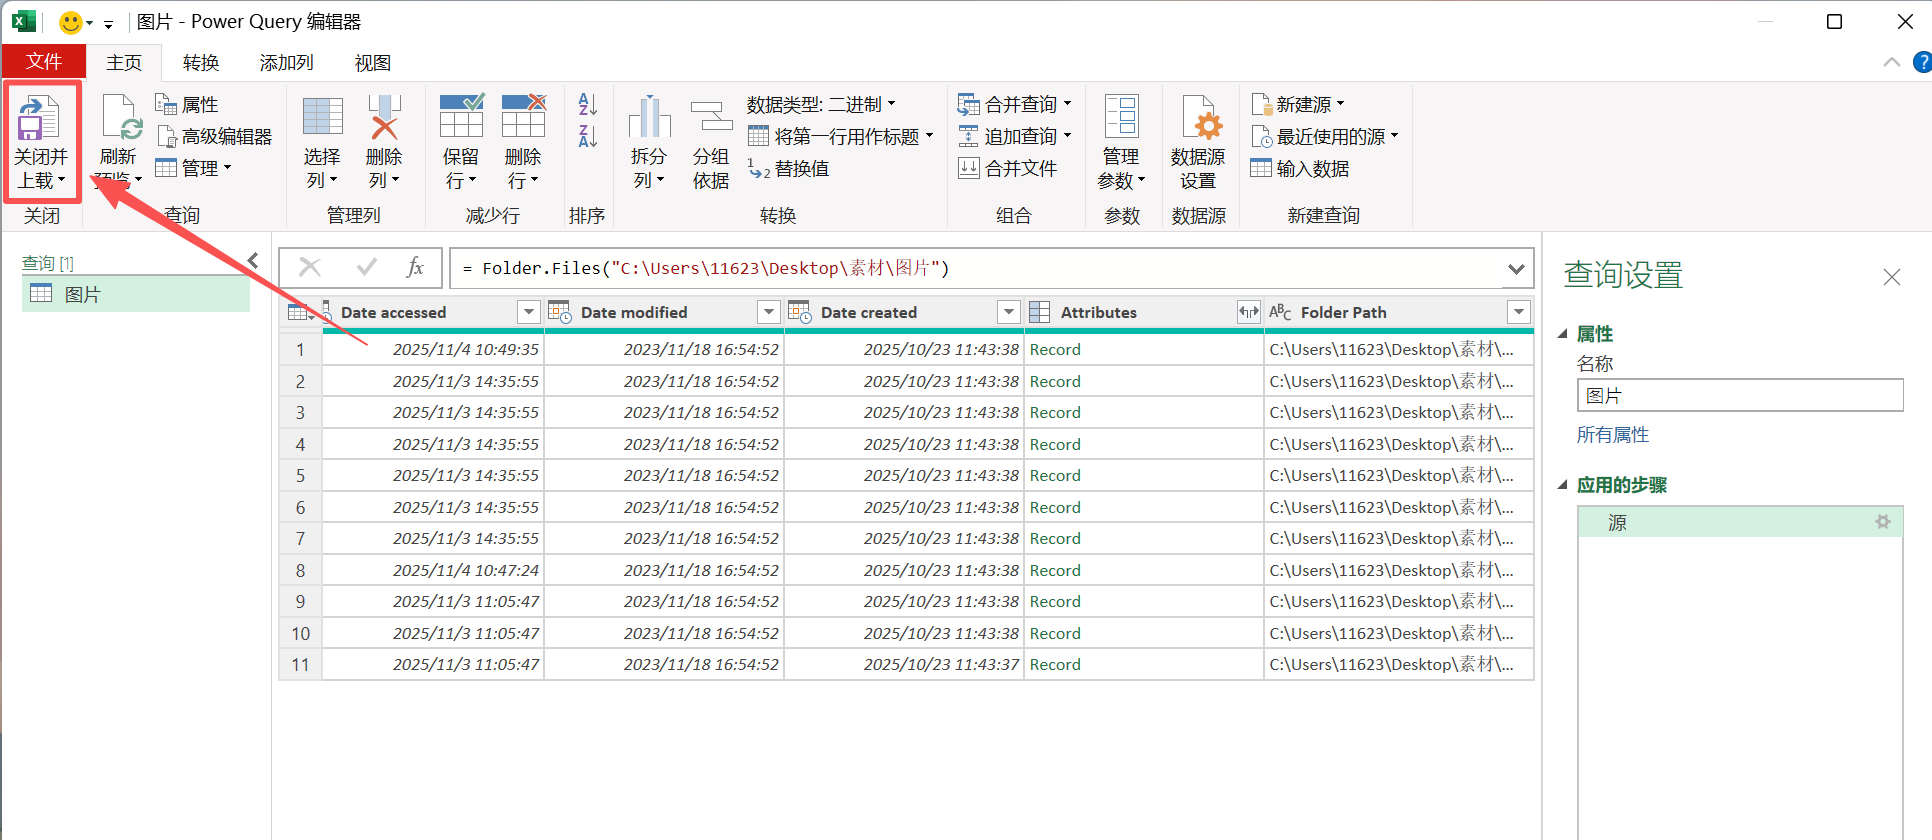Viewport: 1932px width, 840px height.
Task: Click Combine Files (合并文件)
Action: [x=1007, y=168]
